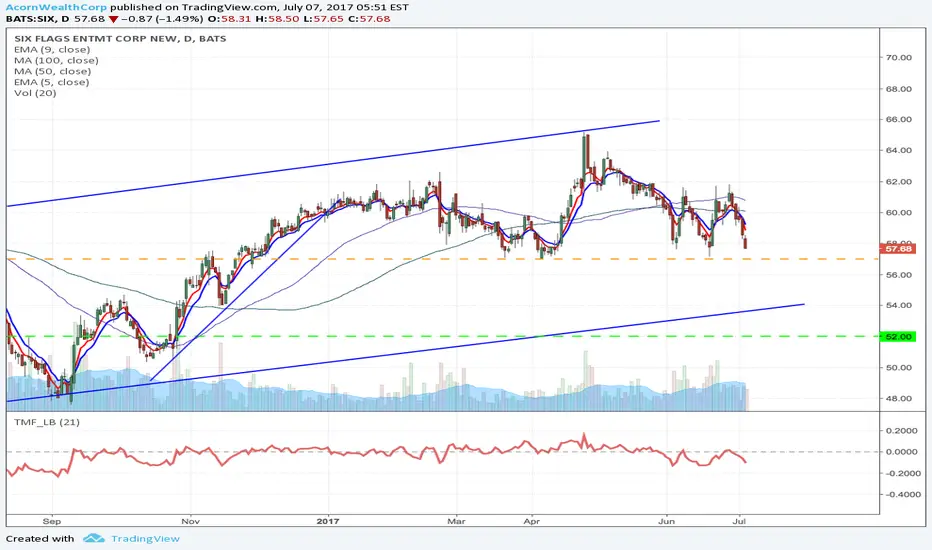Click the 2017 date axis label
The height and width of the screenshot is (550, 932).
(x=328, y=521)
